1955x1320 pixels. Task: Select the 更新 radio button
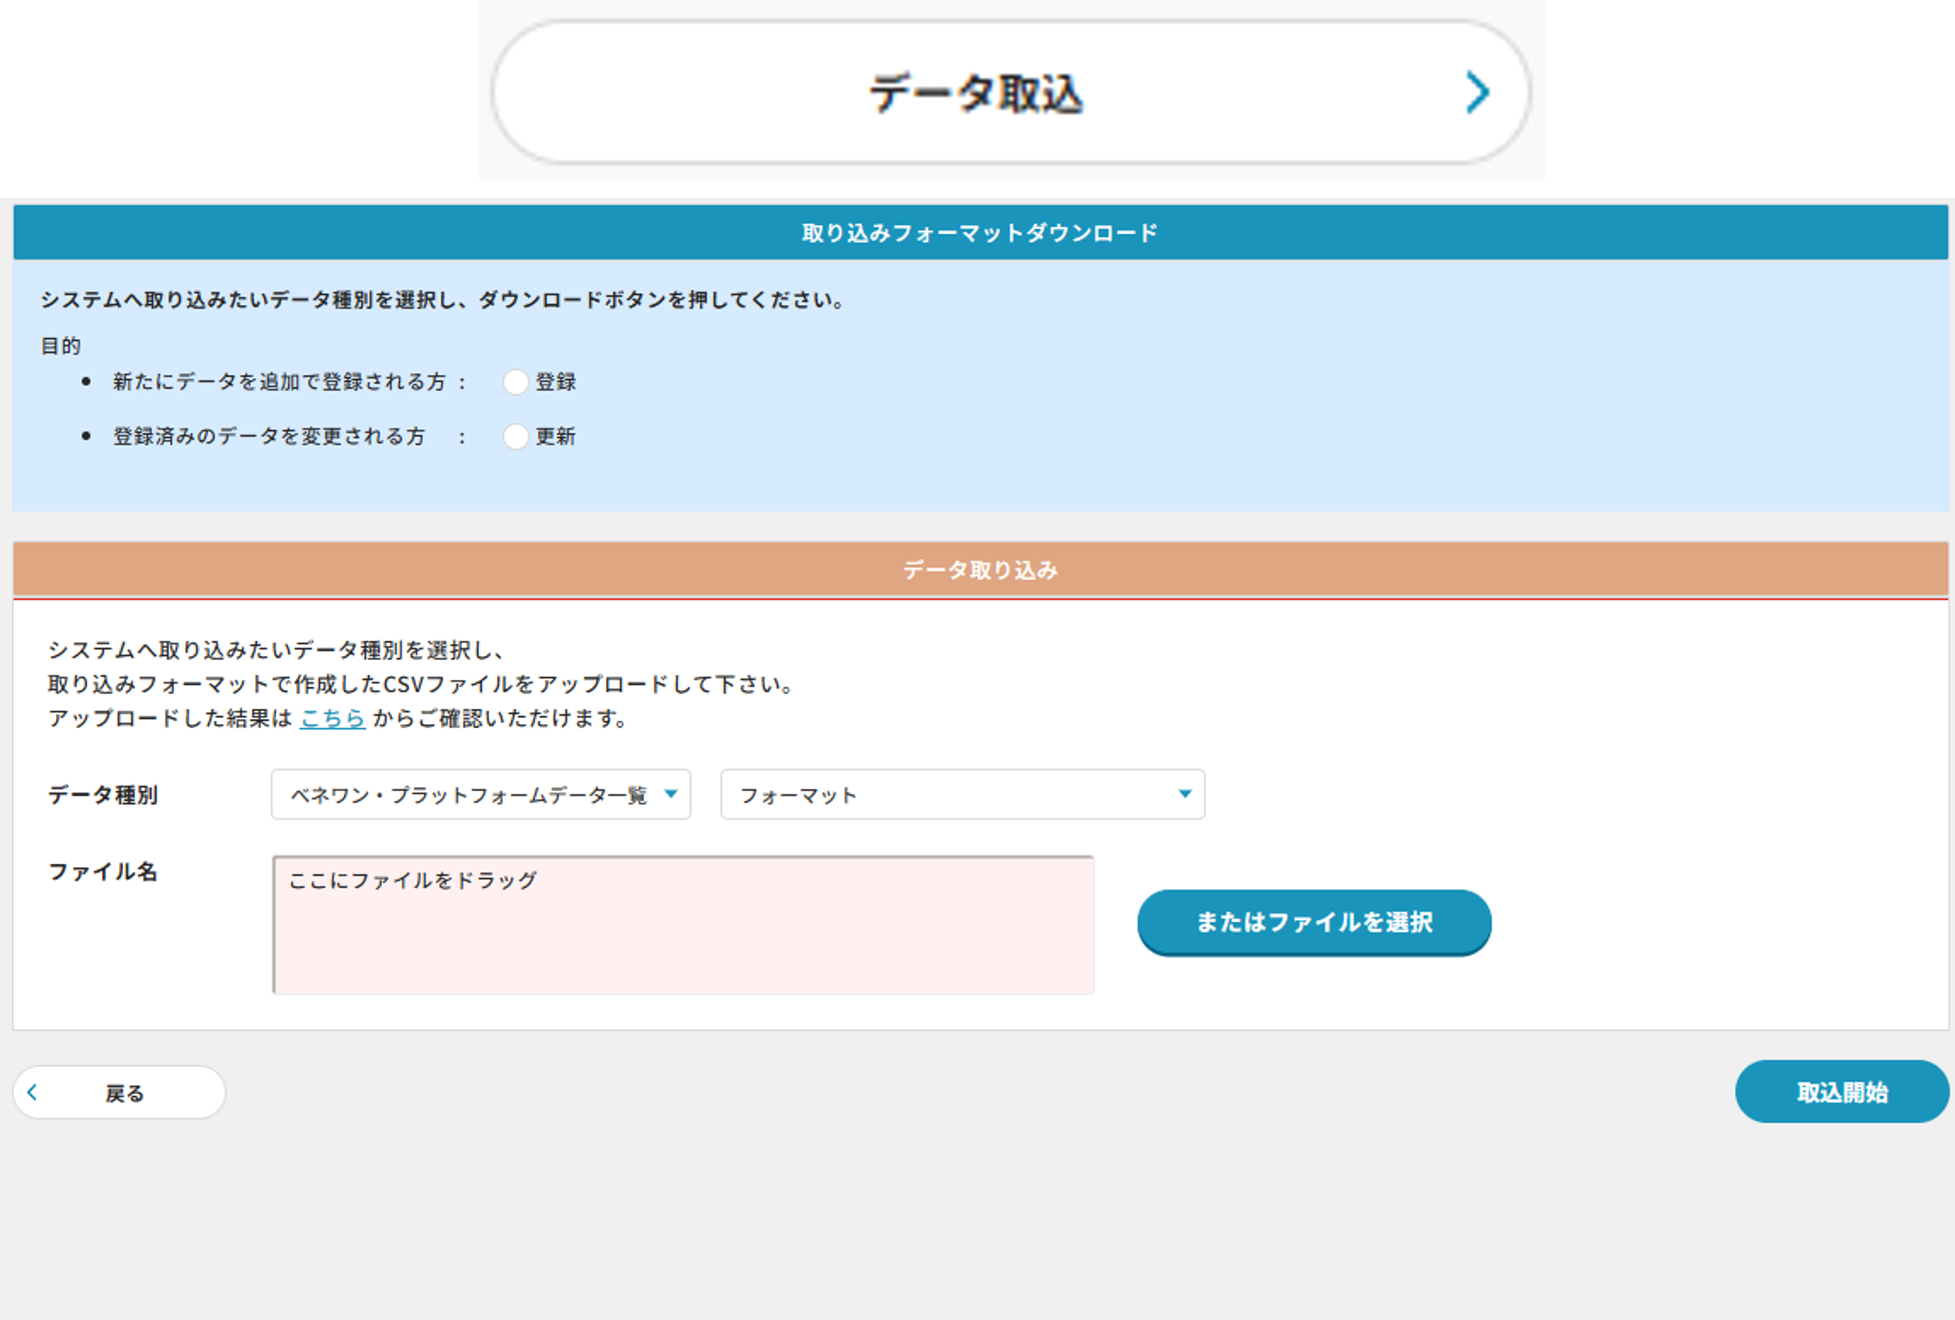coord(515,437)
